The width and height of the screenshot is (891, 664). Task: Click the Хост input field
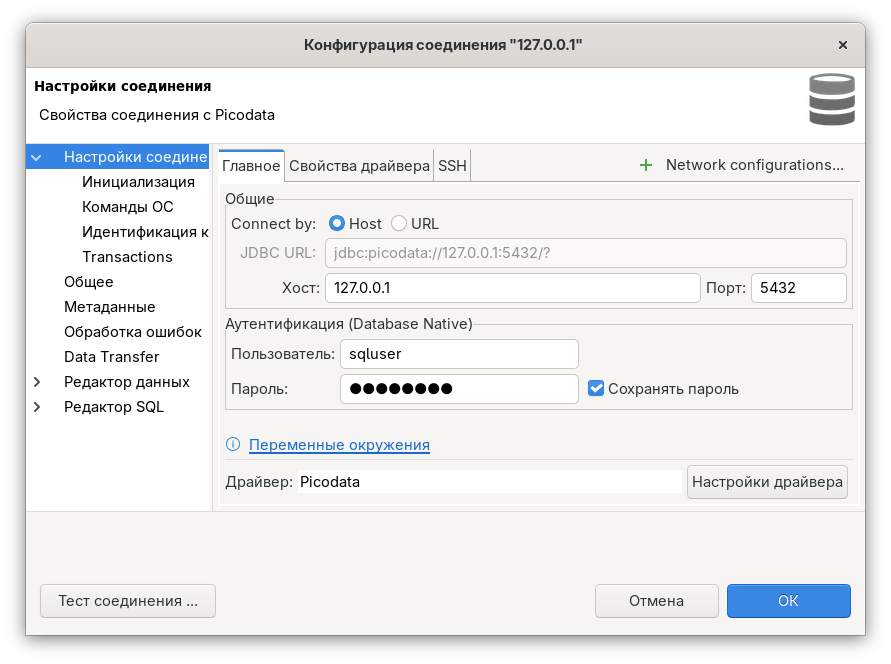point(512,288)
